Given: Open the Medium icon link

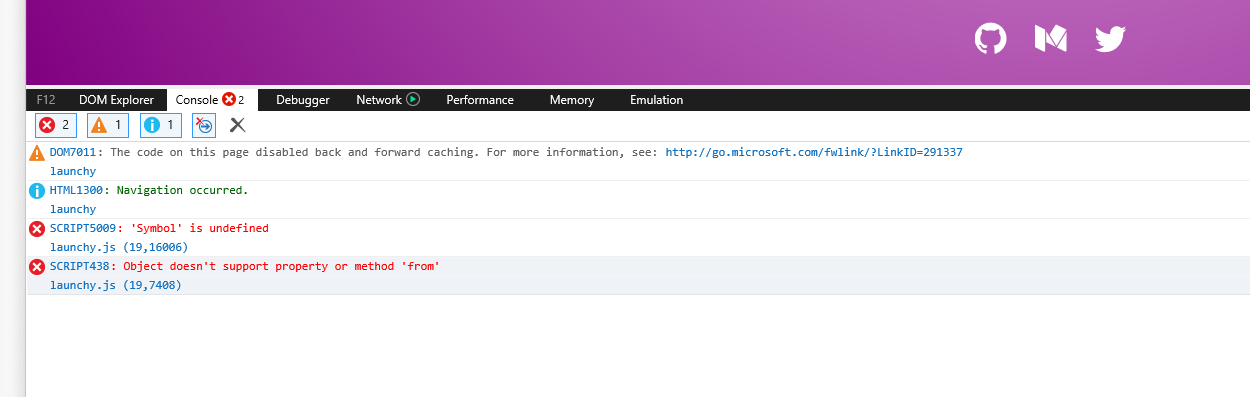Looking at the screenshot, I should pos(1051,39).
